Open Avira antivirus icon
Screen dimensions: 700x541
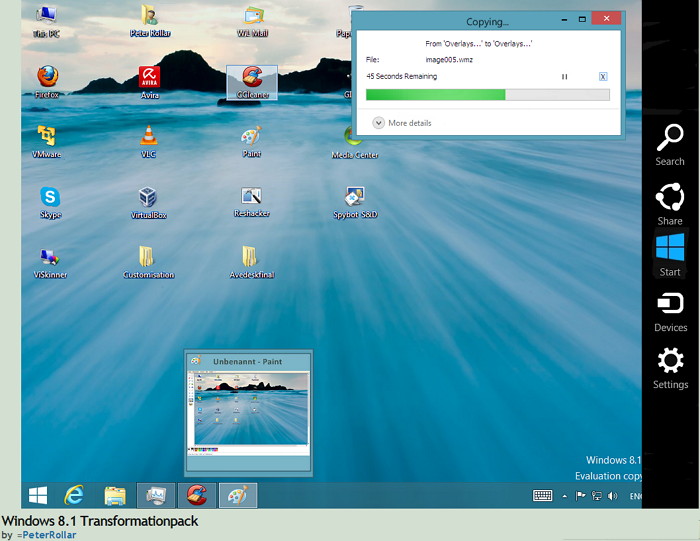point(150,82)
